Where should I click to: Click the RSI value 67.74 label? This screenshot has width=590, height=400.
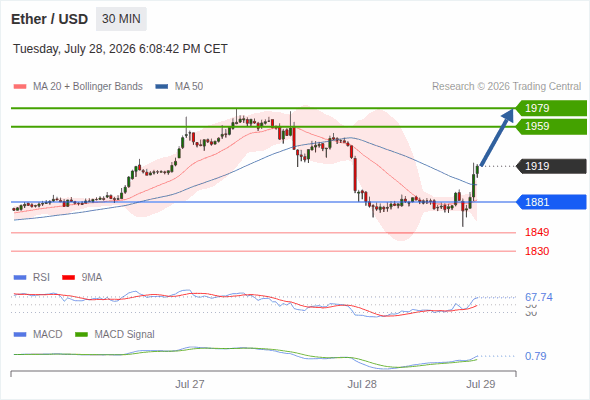539,297
